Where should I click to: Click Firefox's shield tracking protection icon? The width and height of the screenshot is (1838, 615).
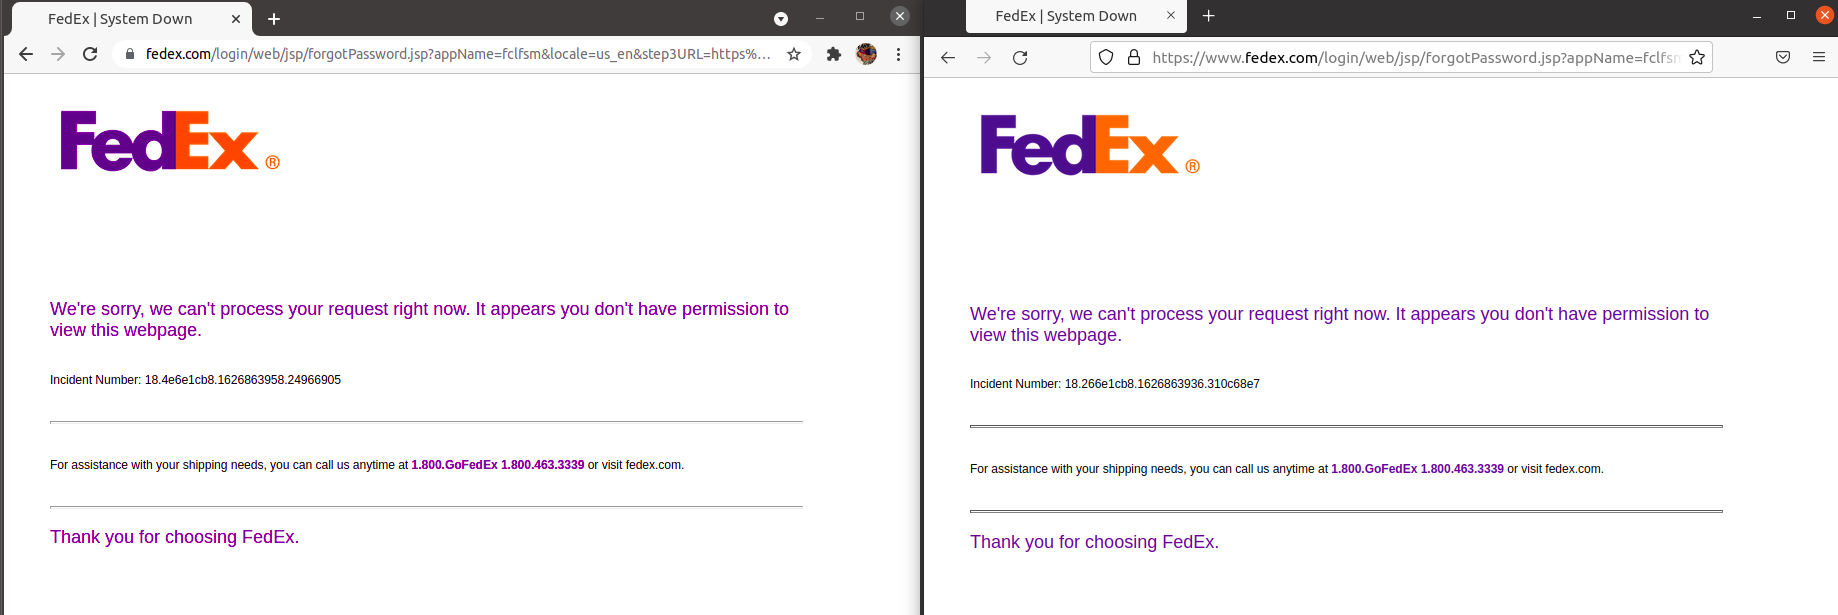click(x=1105, y=57)
